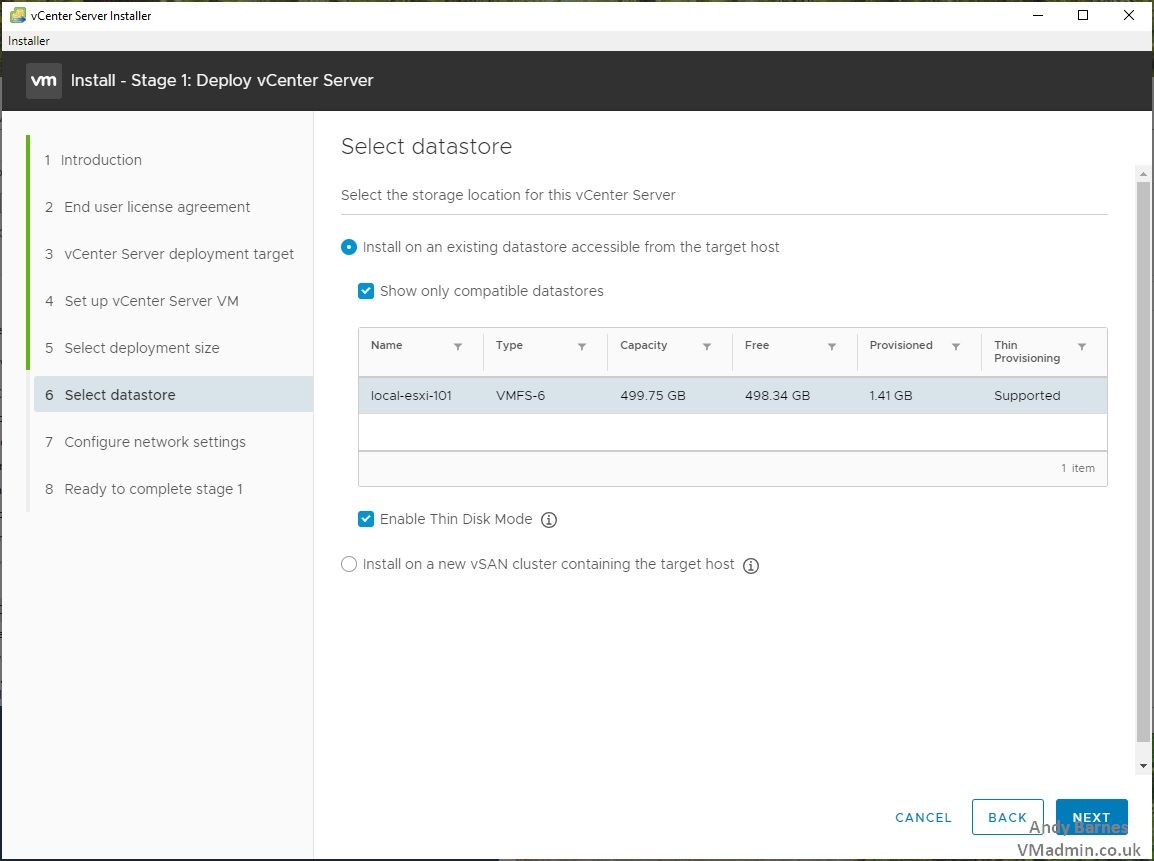The width and height of the screenshot is (1154, 861).
Task: Toggle Enable Thin Disk Mode checkbox
Action: [x=366, y=519]
